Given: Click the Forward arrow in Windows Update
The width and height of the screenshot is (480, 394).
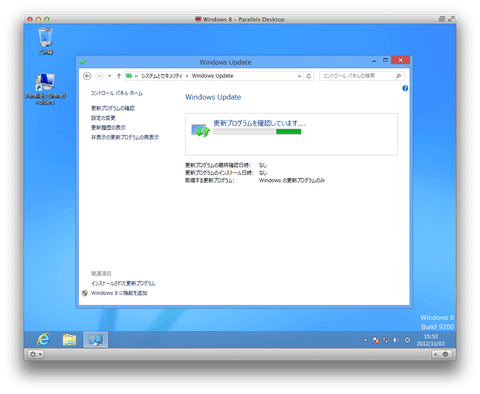Looking at the screenshot, I should [x=99, y=76].
